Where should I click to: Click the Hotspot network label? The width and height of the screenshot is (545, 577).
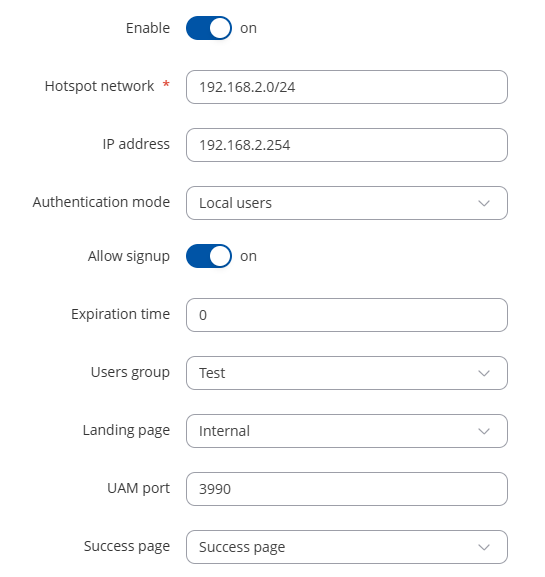[x=99, y=86]
